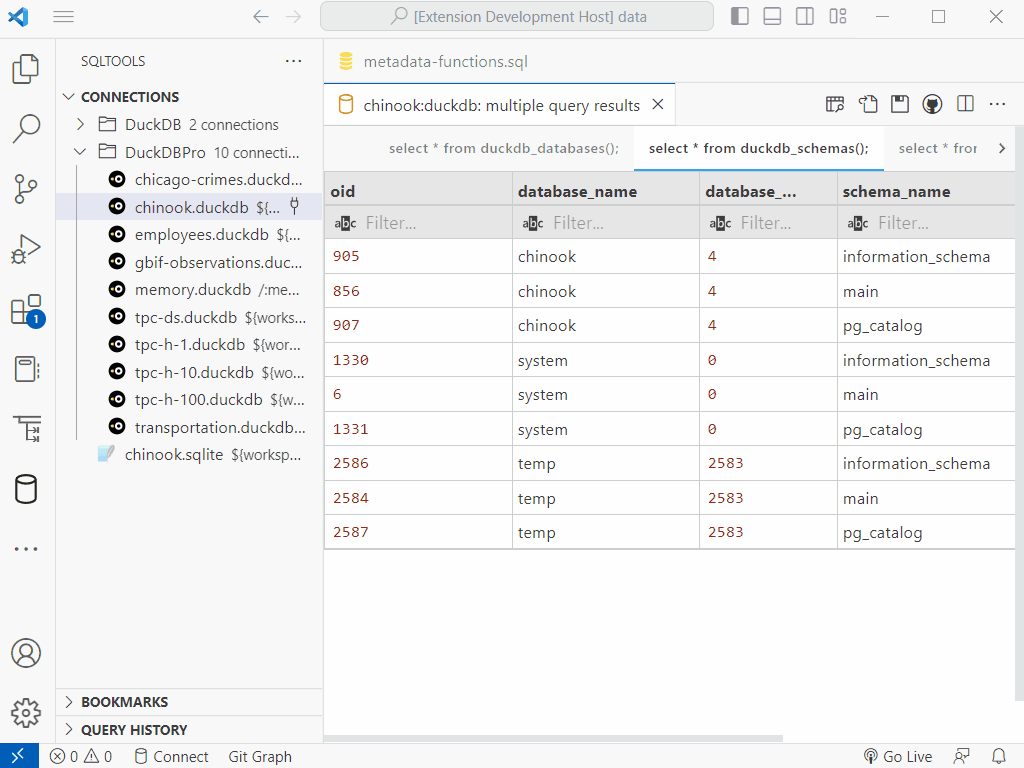Click Git Graph in the status bar
The width and height of the screenshot is (1024, 768).
pos(259,757)
